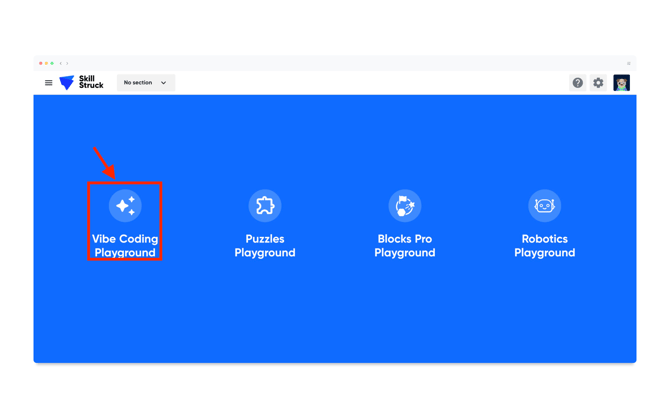This screenshot has height=418, width=670.
Task: Open settings gear icon
Action: point(598,82)
